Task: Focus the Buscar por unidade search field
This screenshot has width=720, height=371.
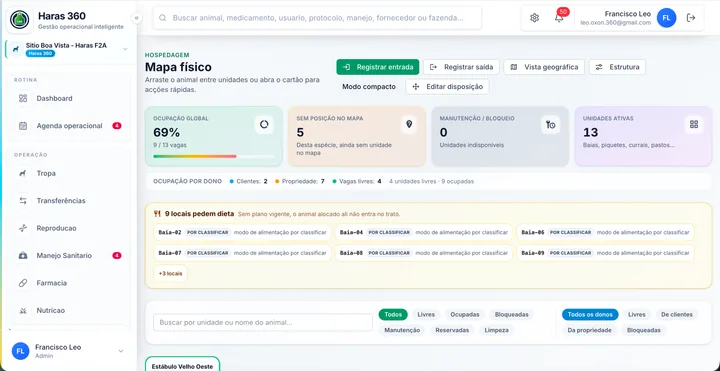Action: pos(263,322)
